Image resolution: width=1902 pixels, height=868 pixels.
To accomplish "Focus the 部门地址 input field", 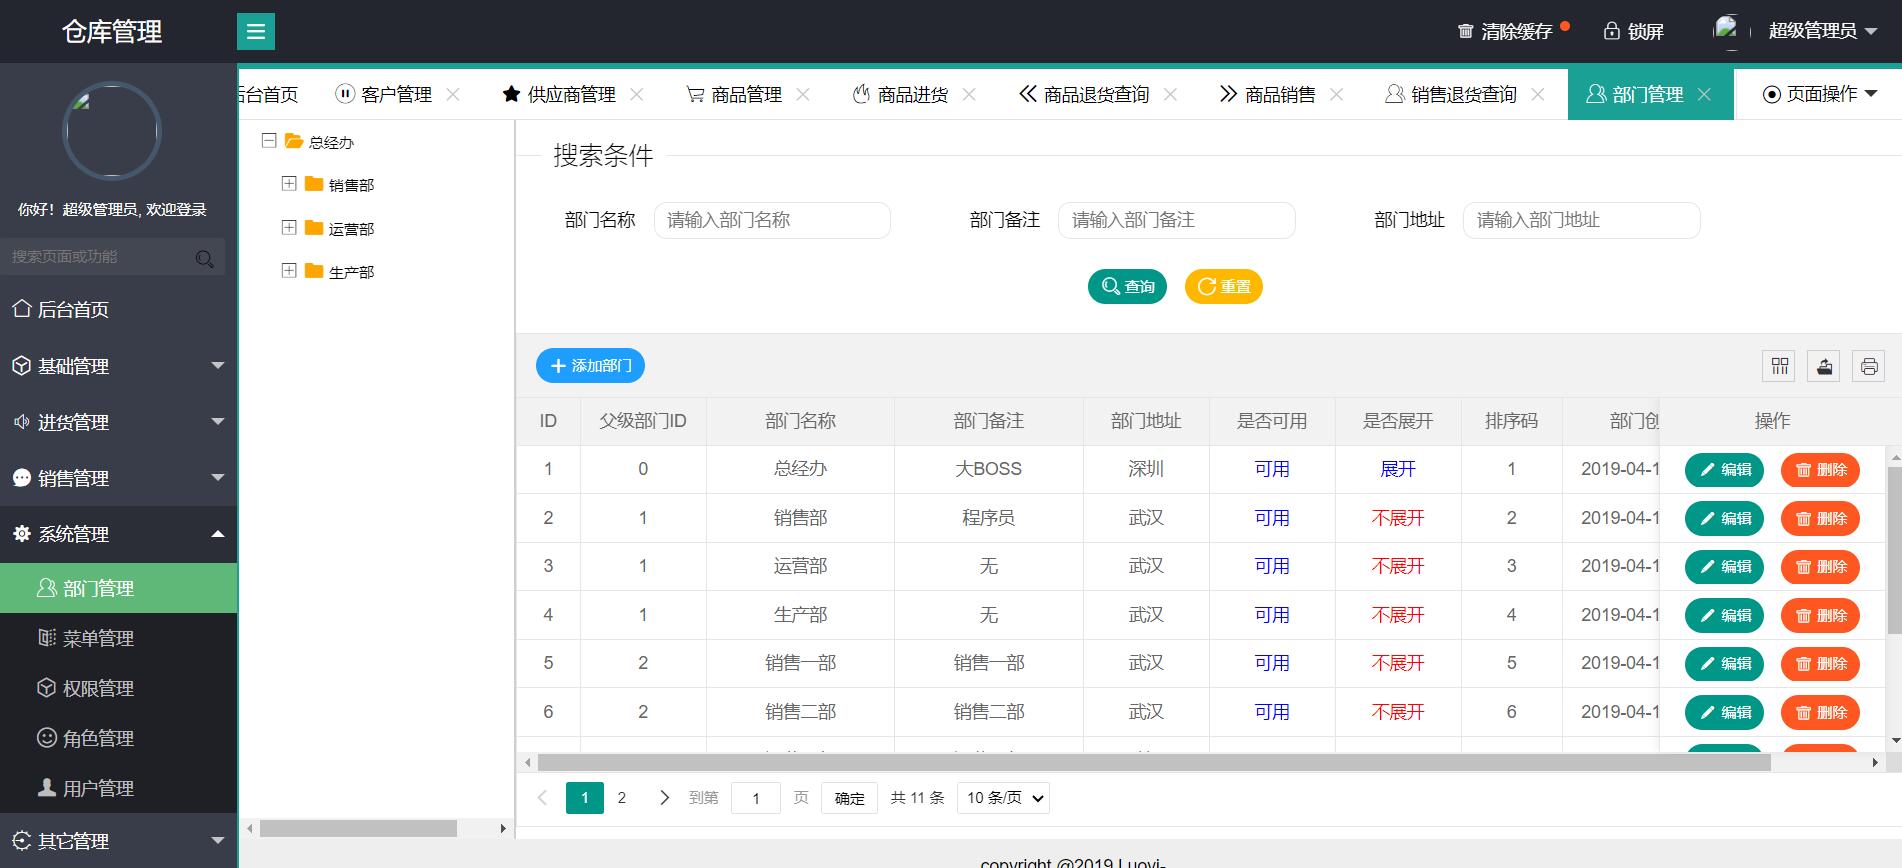I will (x=1582, y=220).
